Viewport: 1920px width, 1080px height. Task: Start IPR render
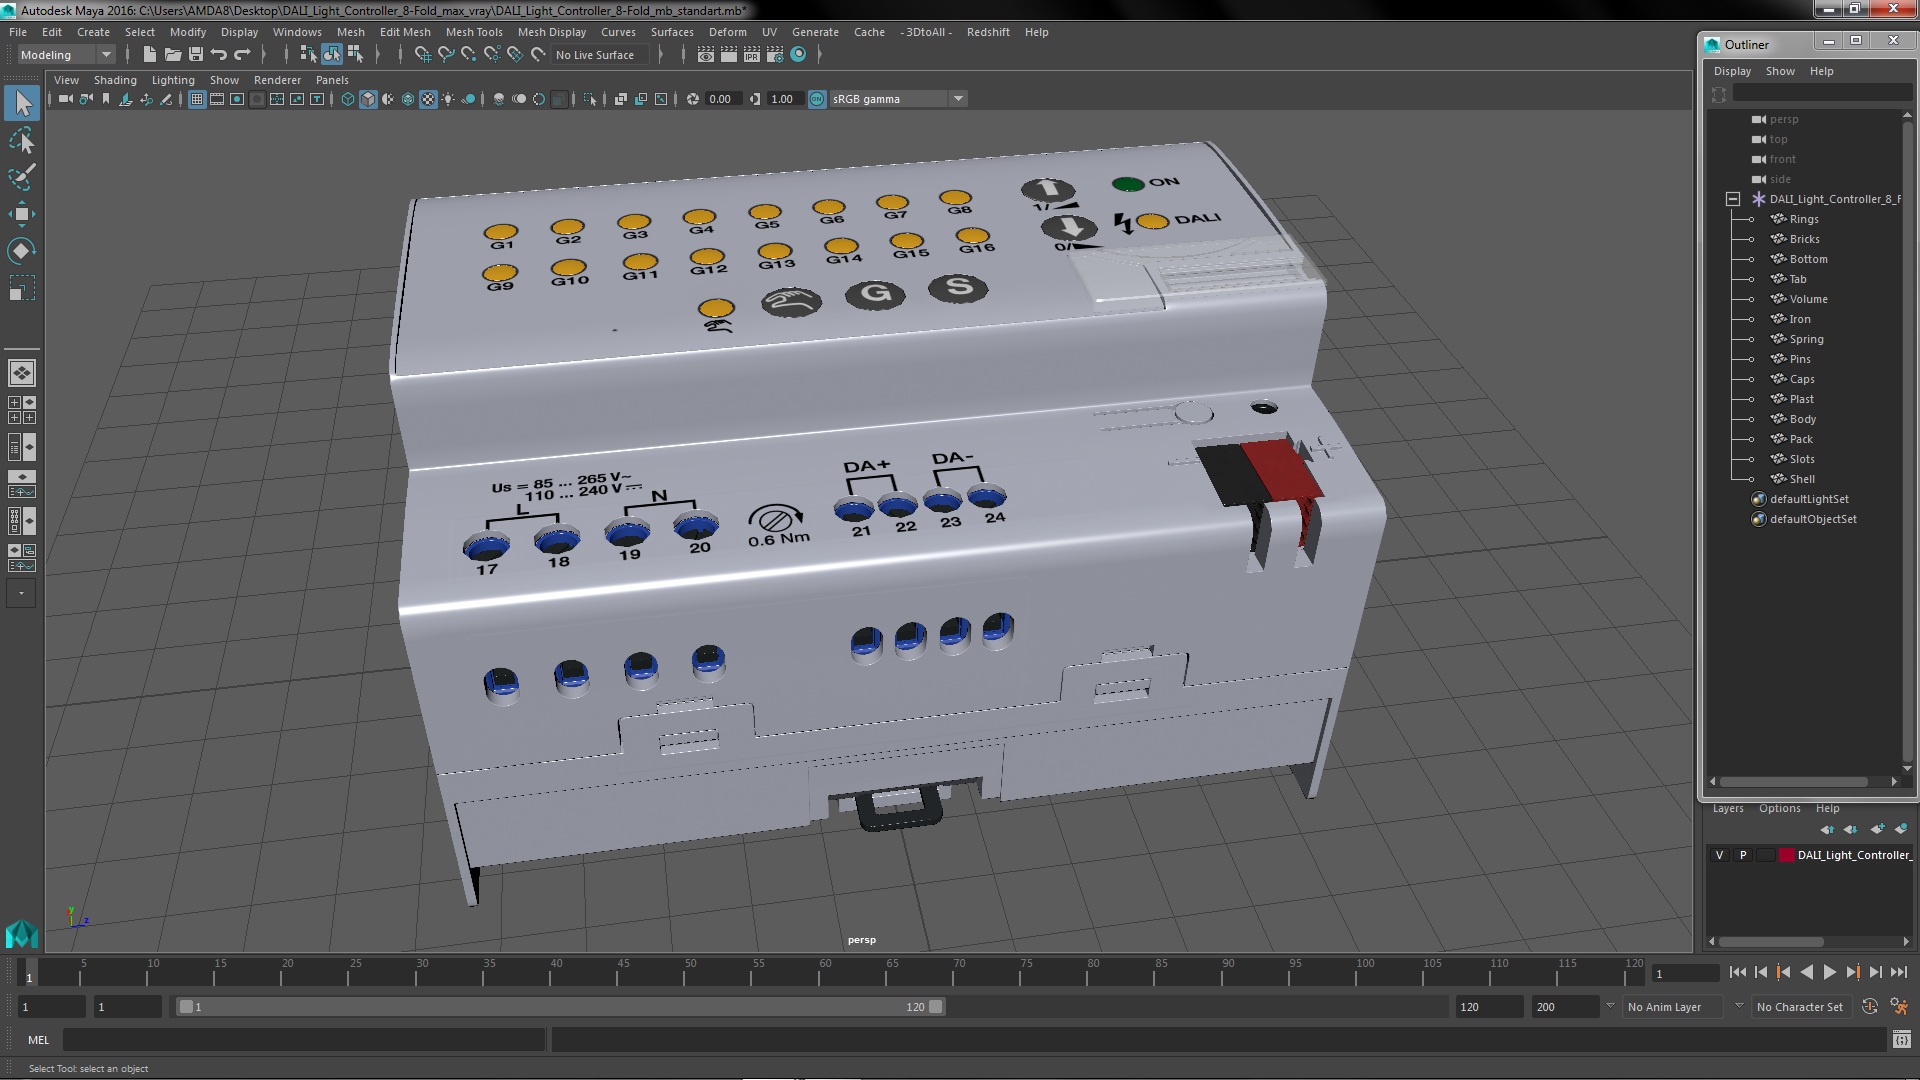pos(752,55)
